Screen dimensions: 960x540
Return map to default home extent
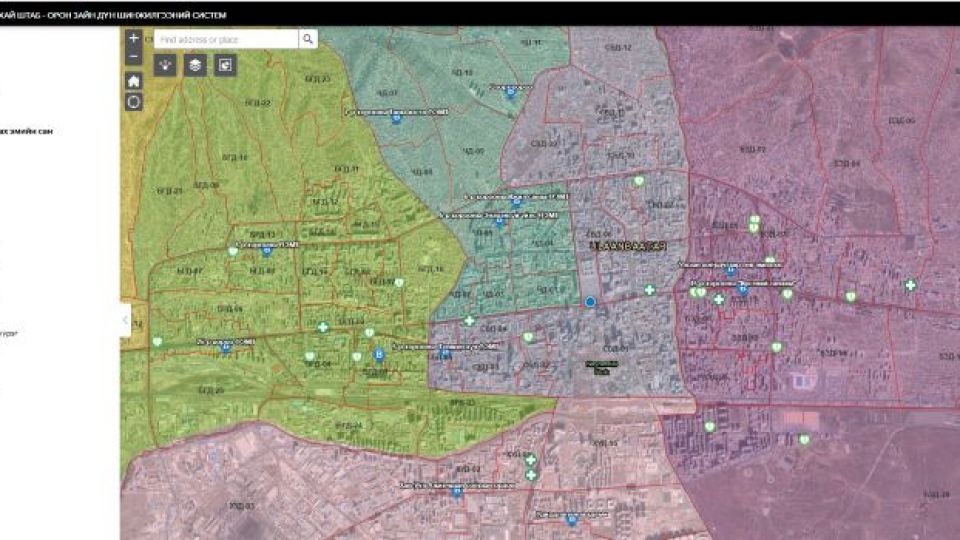pyautogui.click(x=133, y=81)
